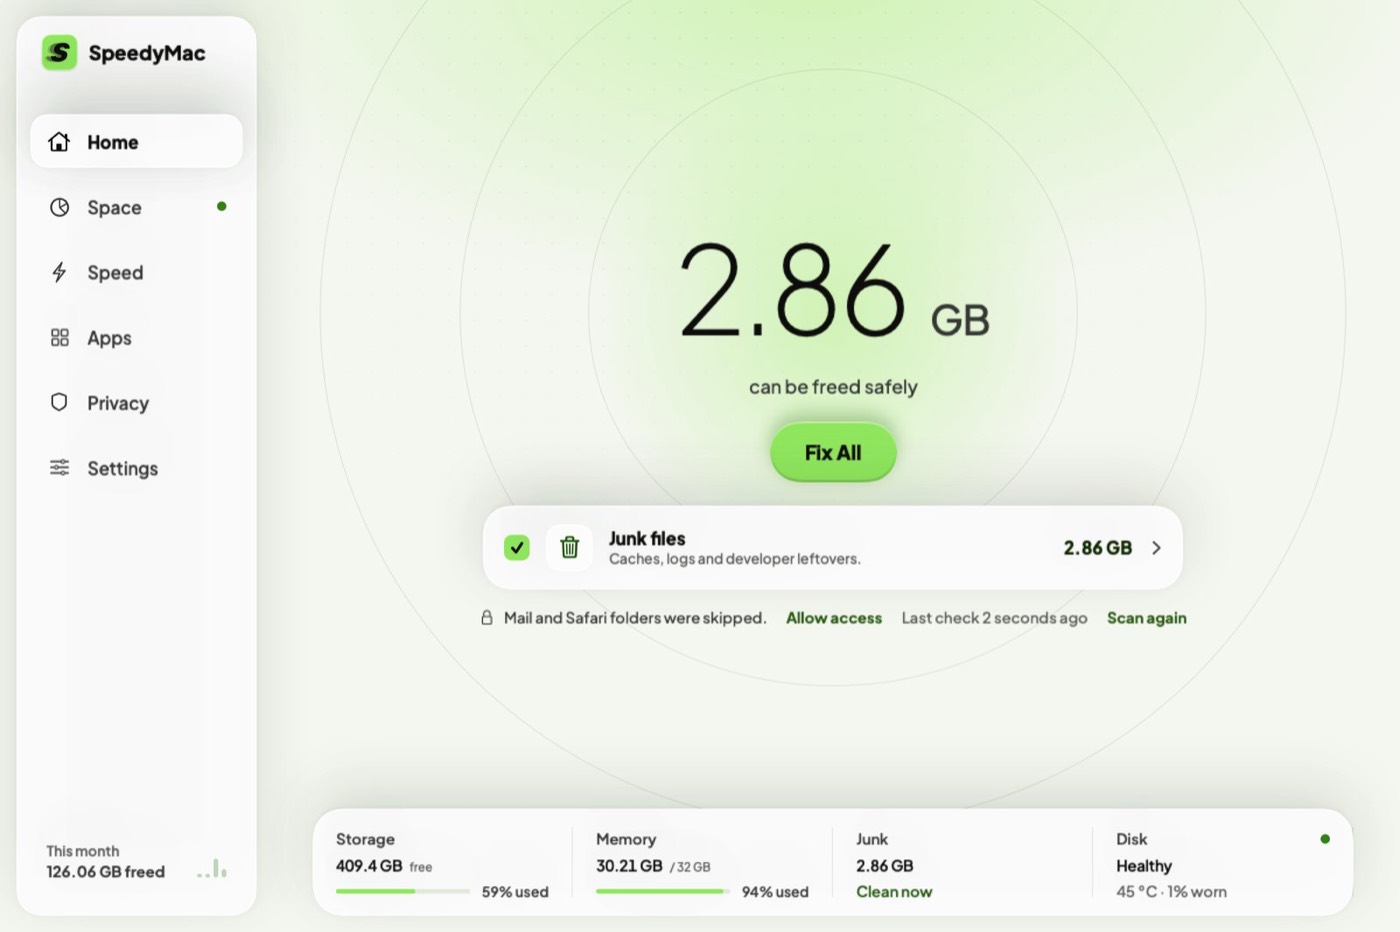Open the Settings section
The height and width of the screenshot is (932, 1400).
(136, 468)
